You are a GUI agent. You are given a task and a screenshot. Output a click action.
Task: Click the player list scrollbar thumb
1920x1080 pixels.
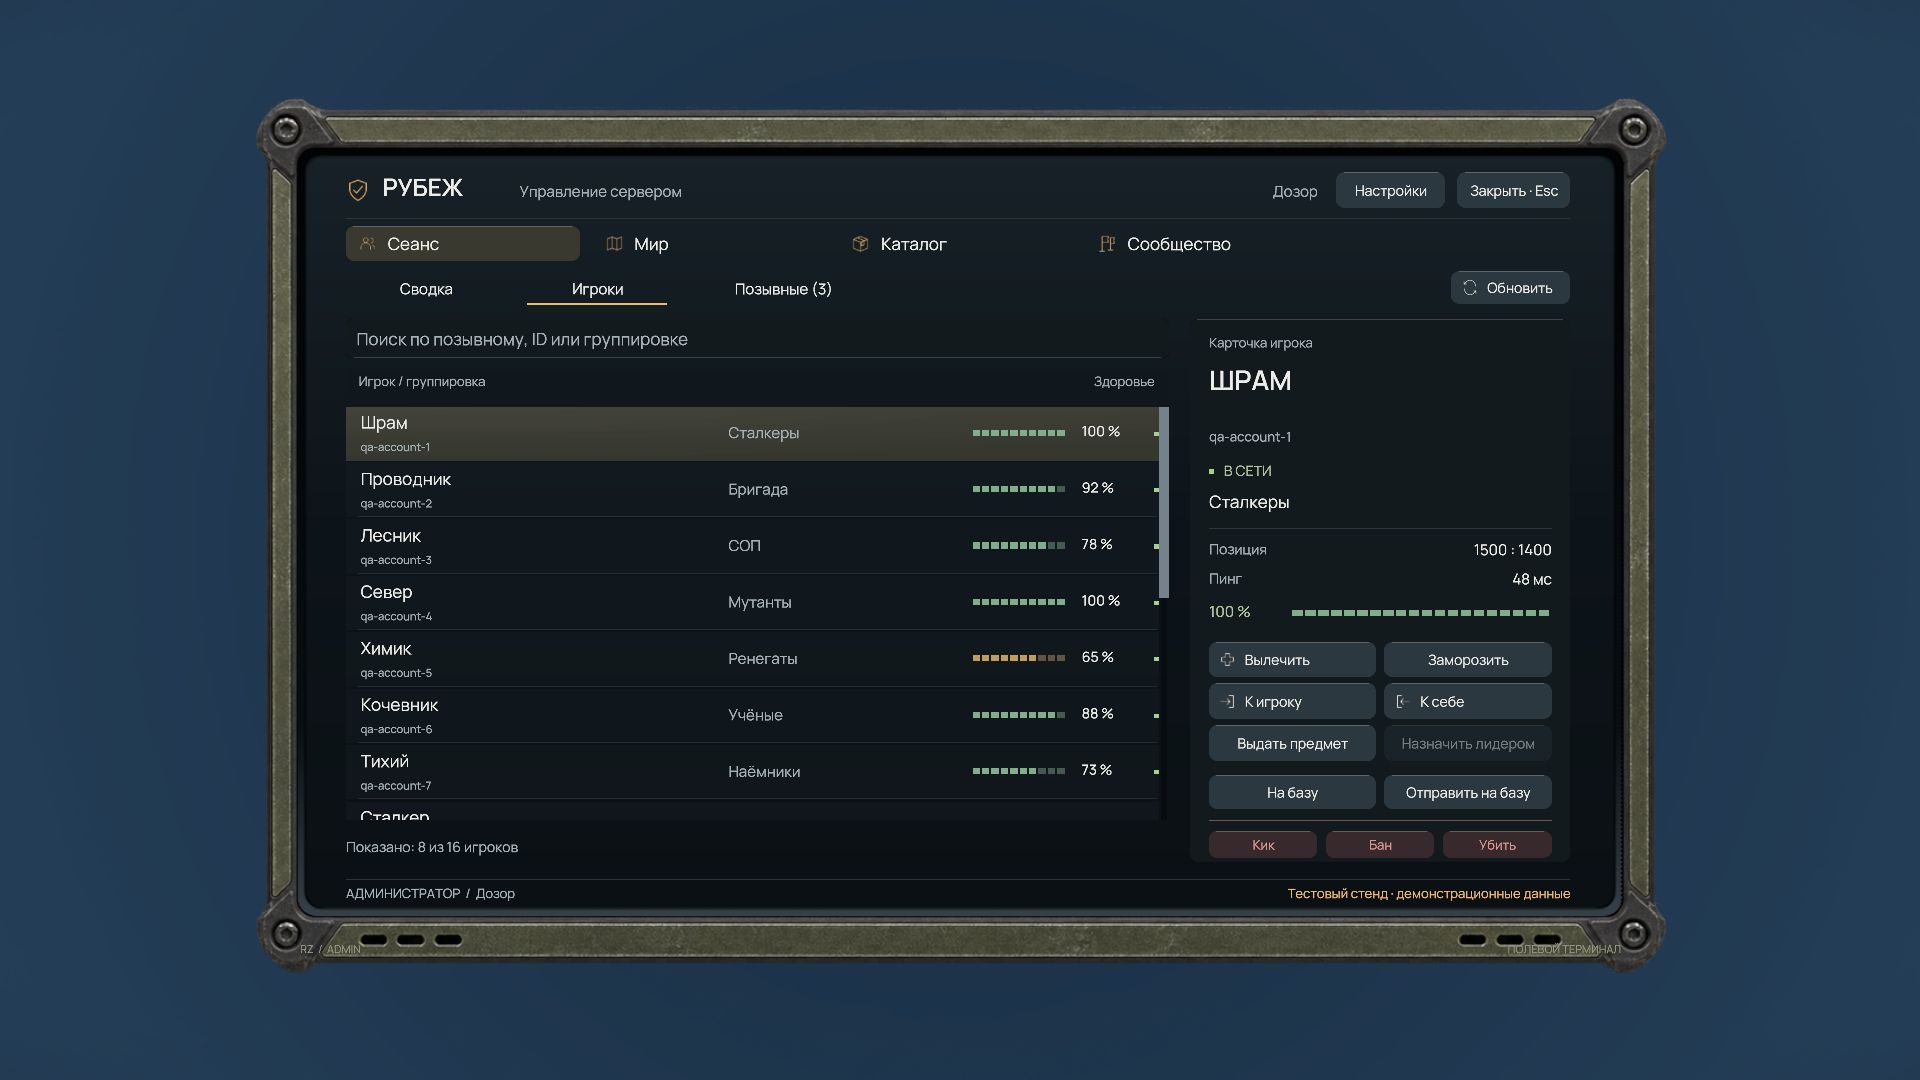click(1164, 502)
